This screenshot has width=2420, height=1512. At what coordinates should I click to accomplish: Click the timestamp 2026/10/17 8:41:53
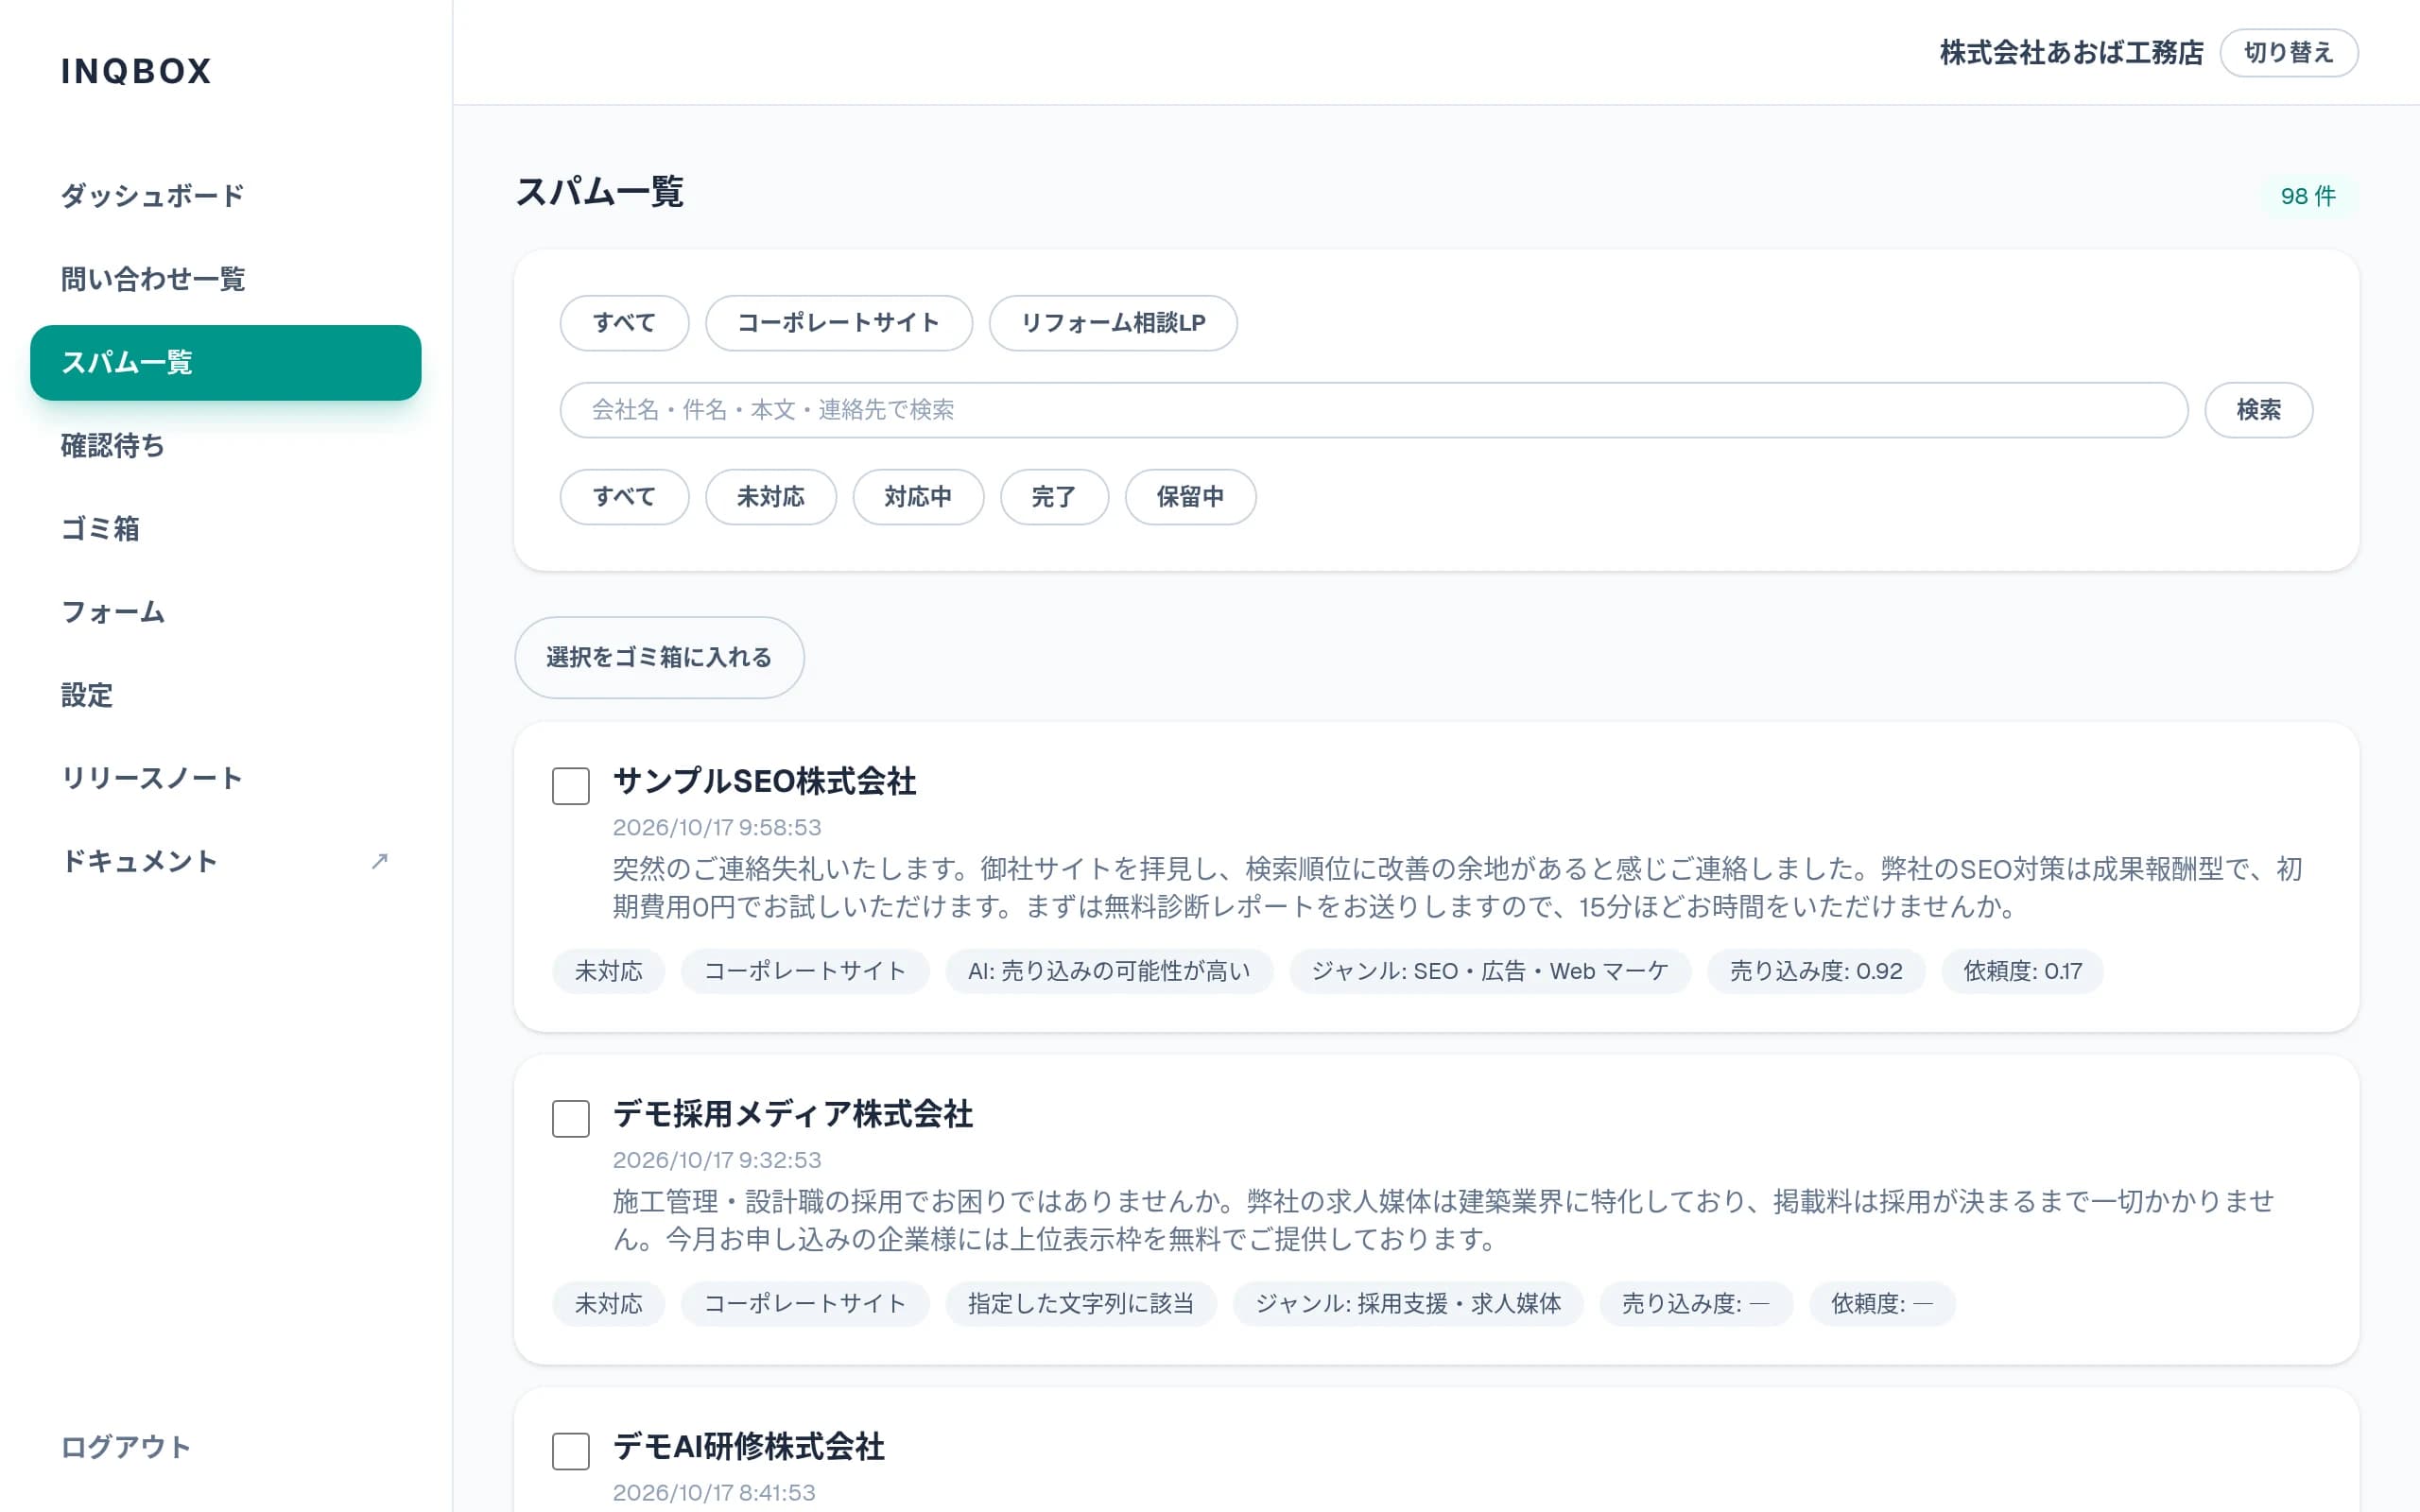point(714,1493)
